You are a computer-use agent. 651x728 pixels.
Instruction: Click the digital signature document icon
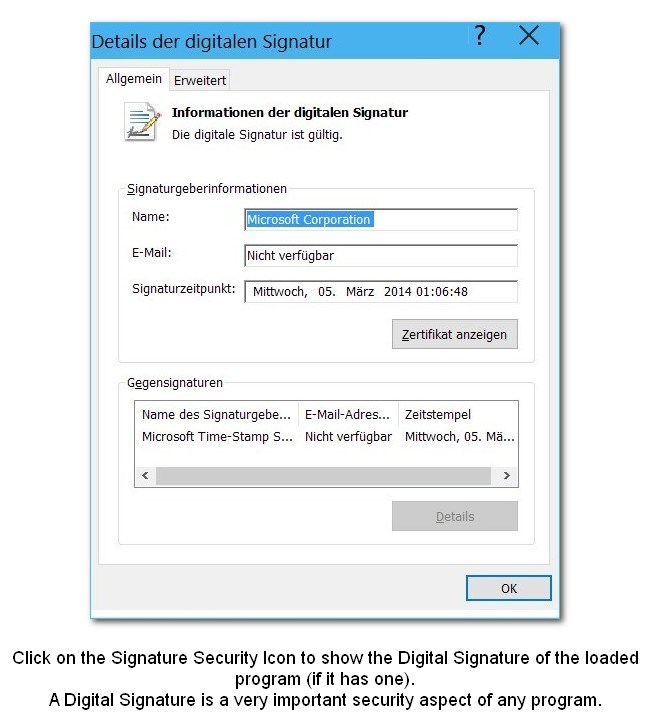[142, 121]
